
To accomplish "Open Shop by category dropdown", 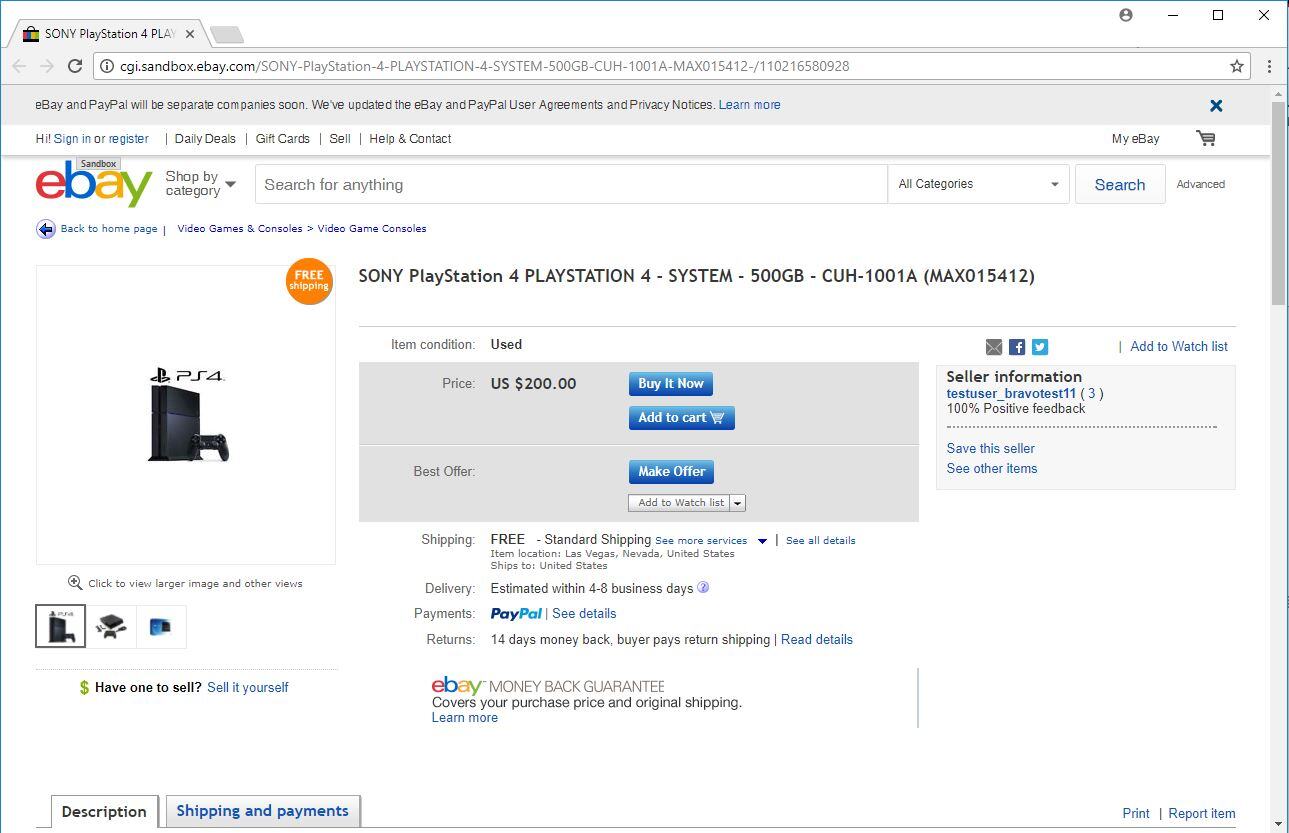I will (x=200, y=184).
